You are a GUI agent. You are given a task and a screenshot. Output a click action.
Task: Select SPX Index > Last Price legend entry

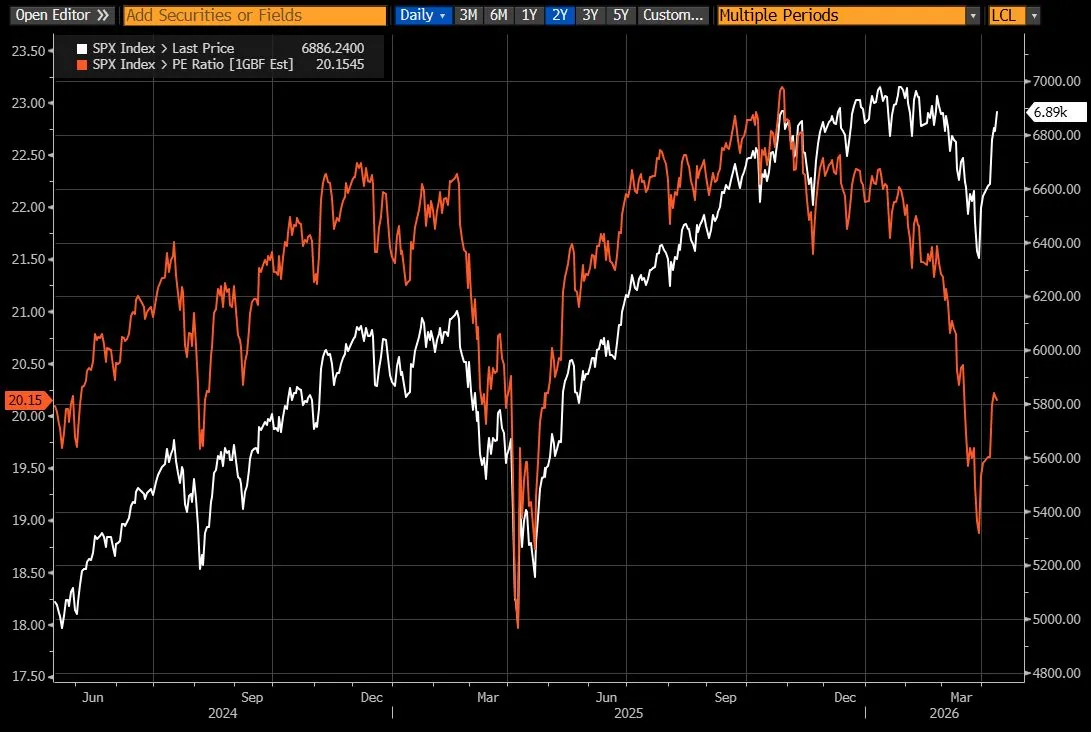[164, 48]
